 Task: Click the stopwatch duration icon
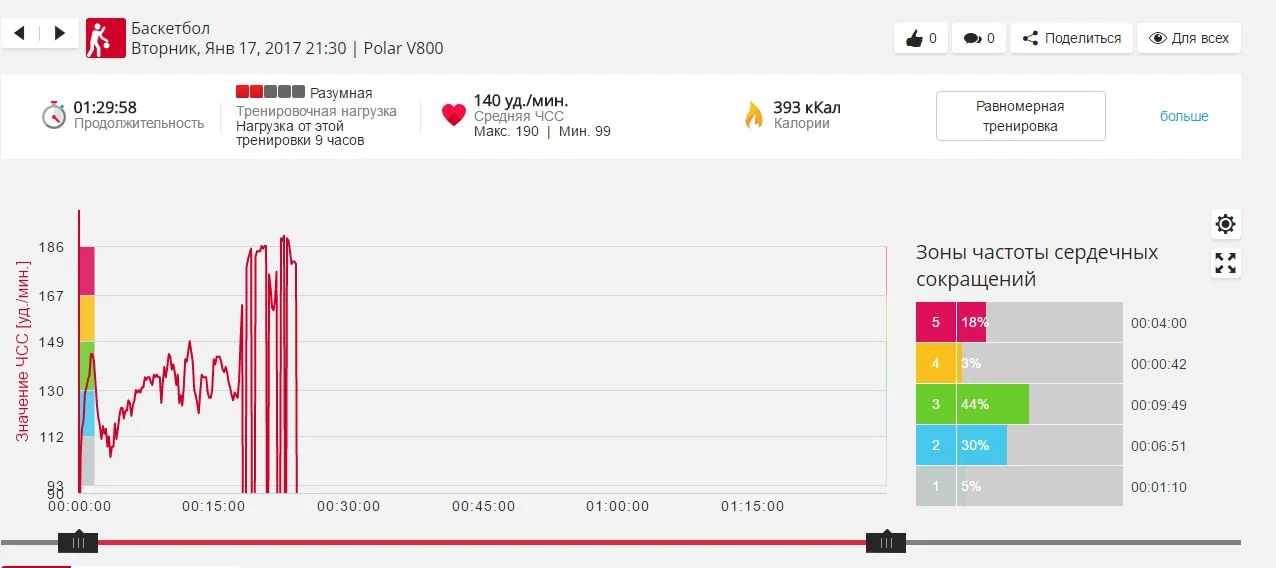click(54, 115)
